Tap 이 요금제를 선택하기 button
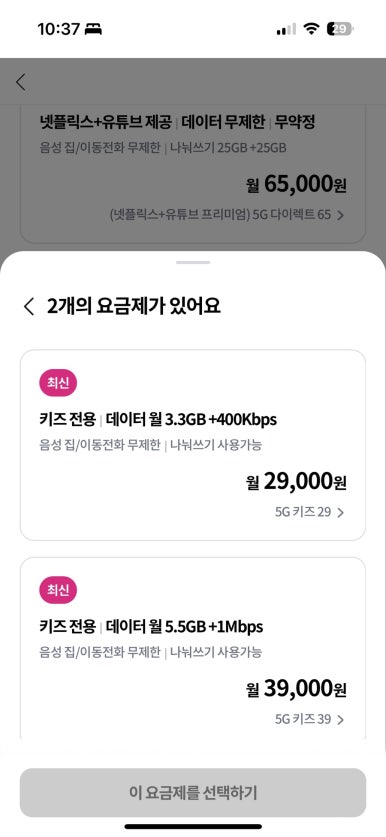Image resolution: width=386 pixels, height=837 pixels. pos(193,793)
